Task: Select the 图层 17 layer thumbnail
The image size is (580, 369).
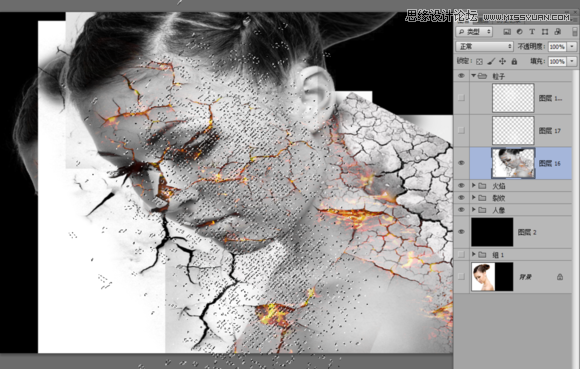Action: click(x=513, y=131)
